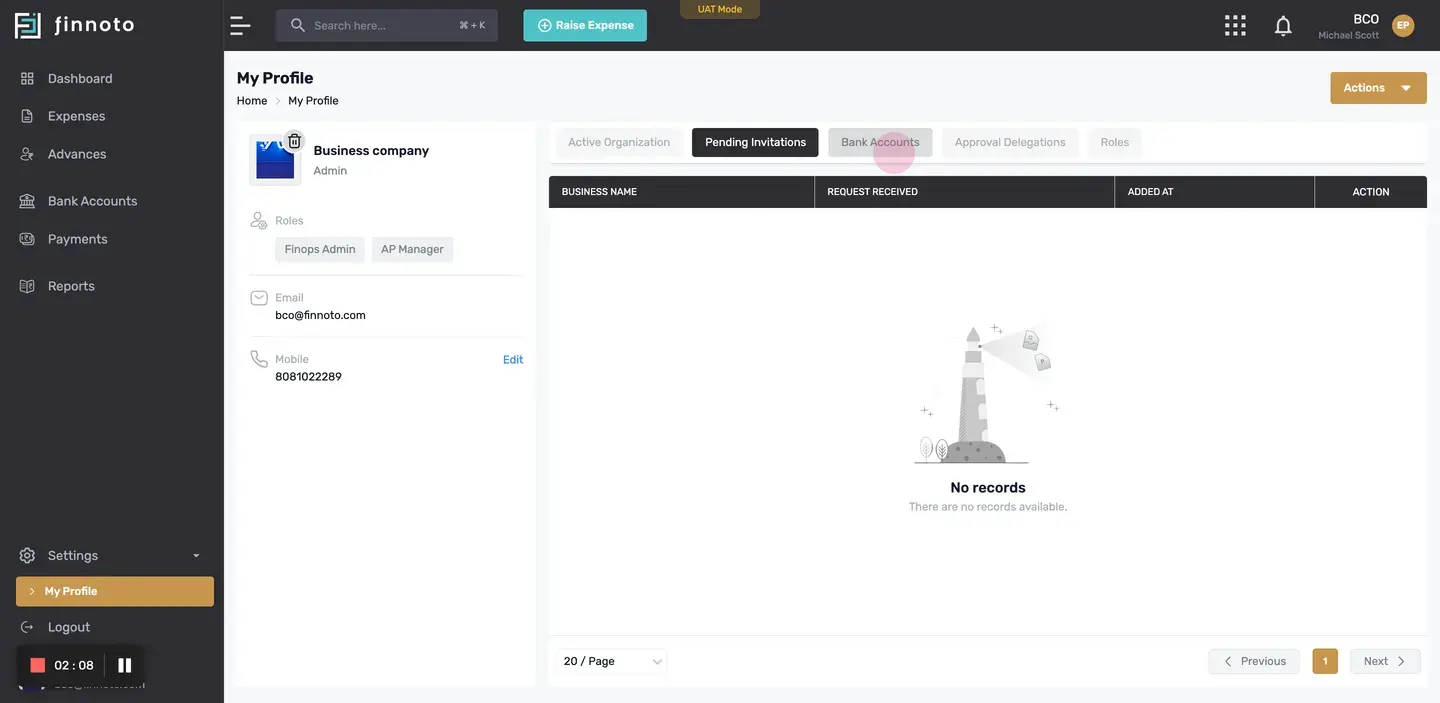Viewport: 1440px width, 703px height.
Task: Select the Pending Invitations tab
Action: (x=755, y=142)
